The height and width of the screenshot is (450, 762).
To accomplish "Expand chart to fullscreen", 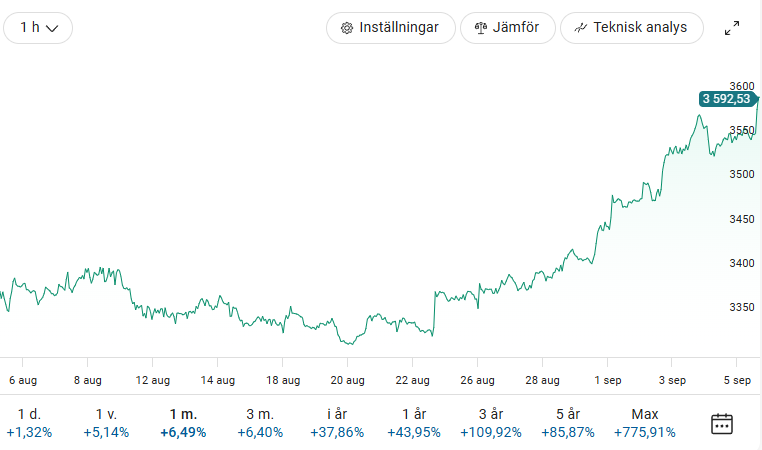I will point(732,28).
